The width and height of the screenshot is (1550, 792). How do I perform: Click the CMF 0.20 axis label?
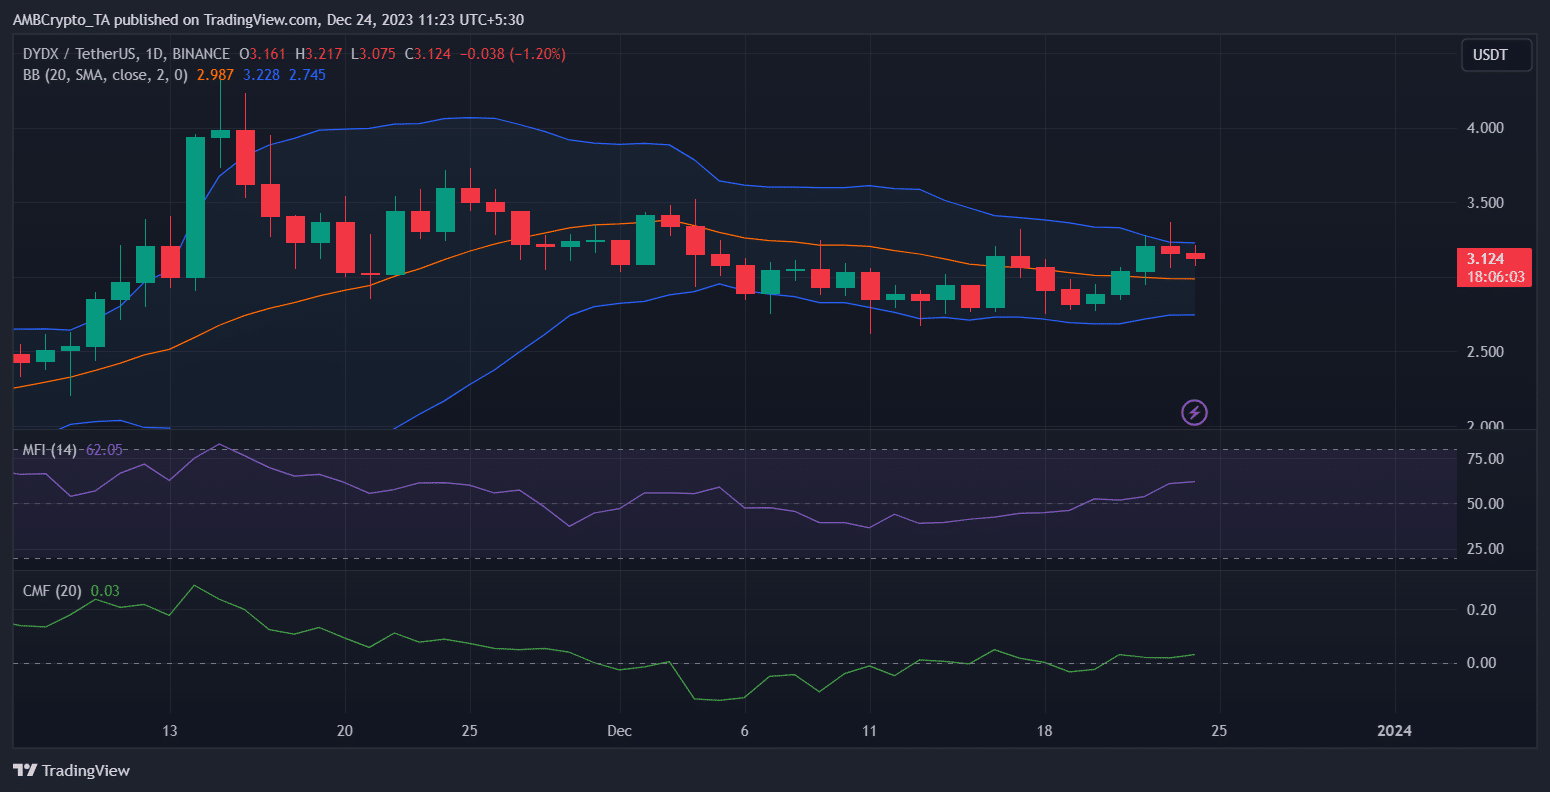pyautogui.click(x=1481, y=610)
